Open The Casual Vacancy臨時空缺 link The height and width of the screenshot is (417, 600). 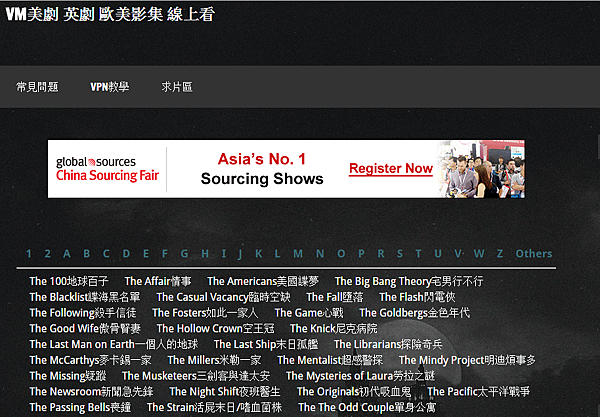(x=223, y=297)
